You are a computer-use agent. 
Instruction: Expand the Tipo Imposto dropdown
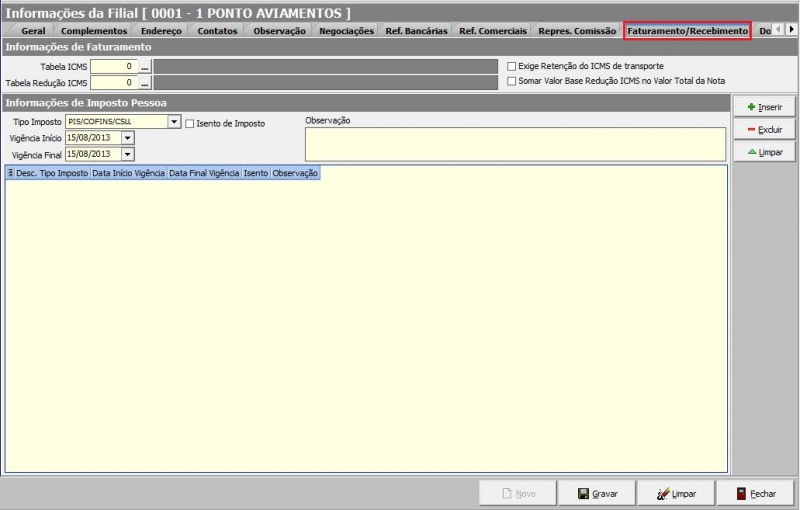point(174,122)
